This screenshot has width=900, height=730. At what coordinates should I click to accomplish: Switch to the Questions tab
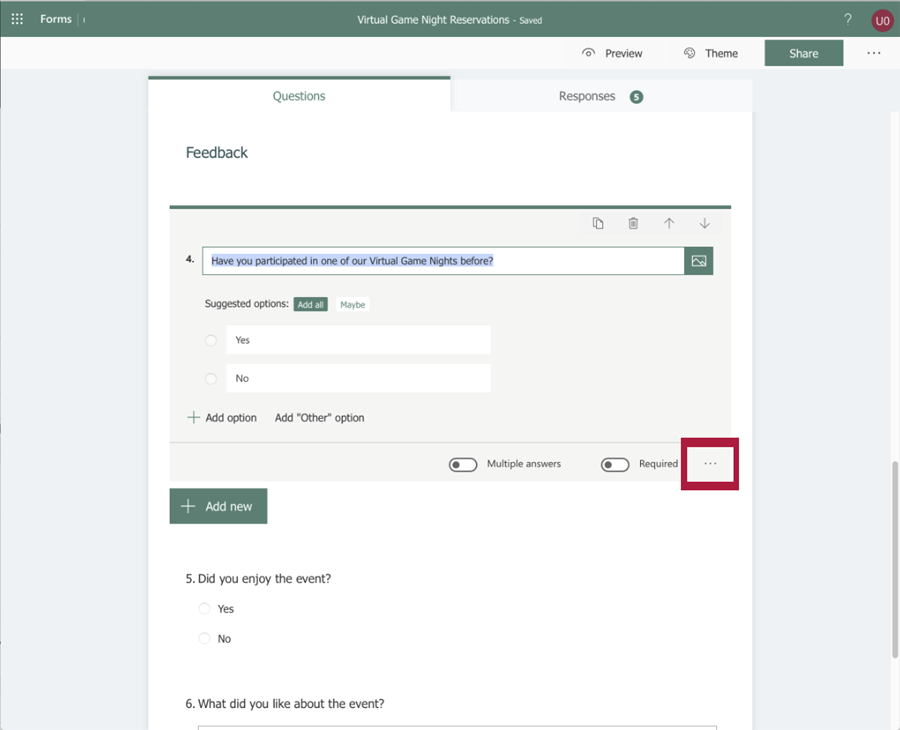[x=298, y=96]
